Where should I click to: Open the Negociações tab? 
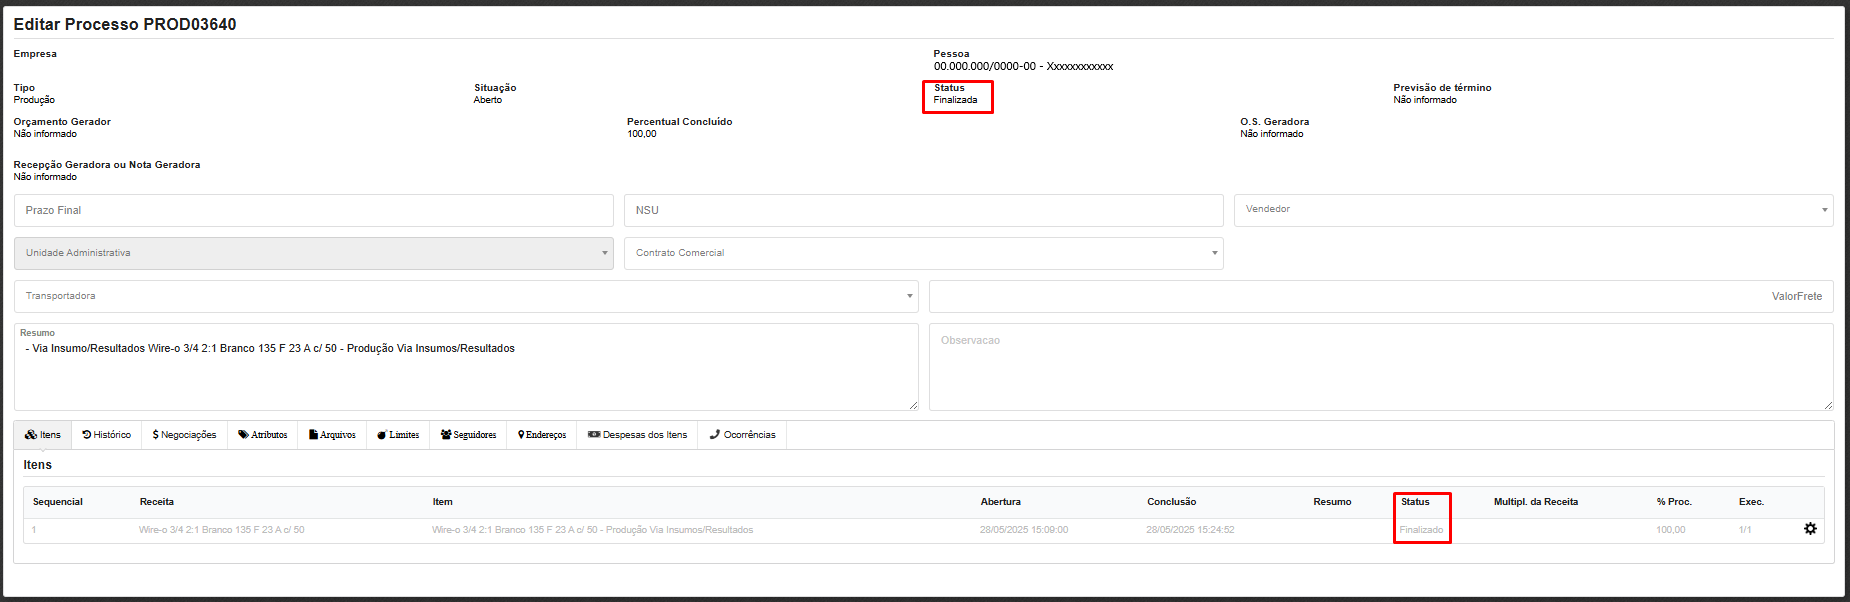(184, 435)
